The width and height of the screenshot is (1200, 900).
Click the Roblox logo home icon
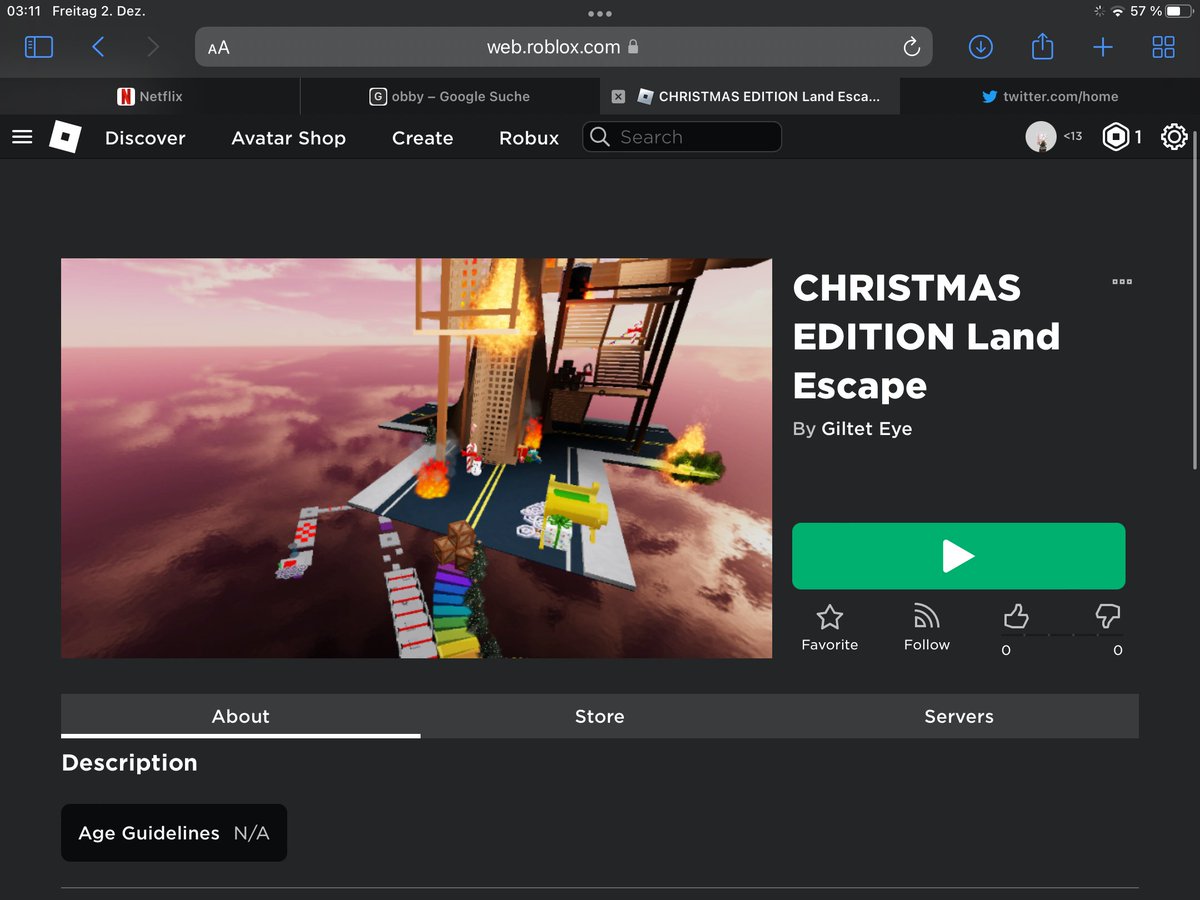tap(65, 137)
